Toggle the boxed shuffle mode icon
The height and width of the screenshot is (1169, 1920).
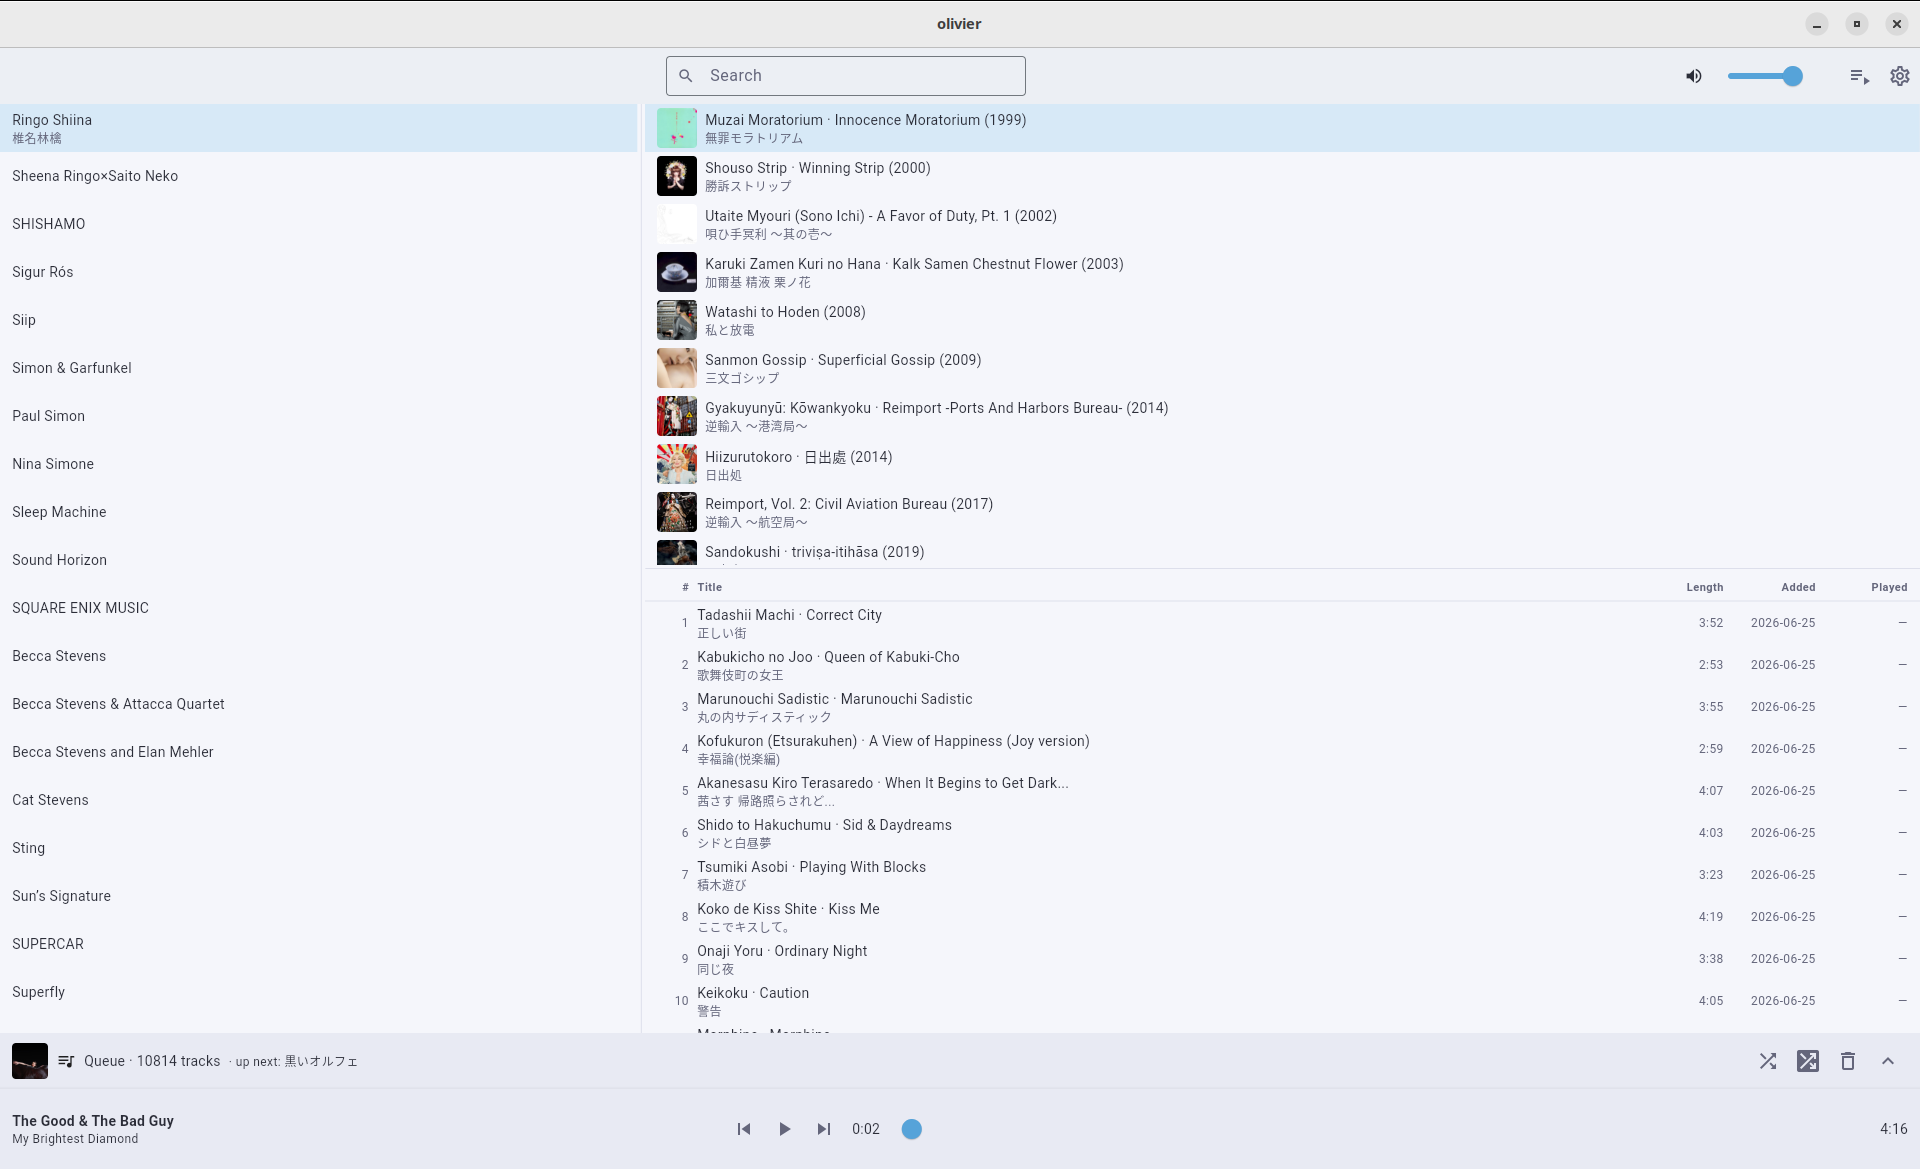click(1808, 1061)
